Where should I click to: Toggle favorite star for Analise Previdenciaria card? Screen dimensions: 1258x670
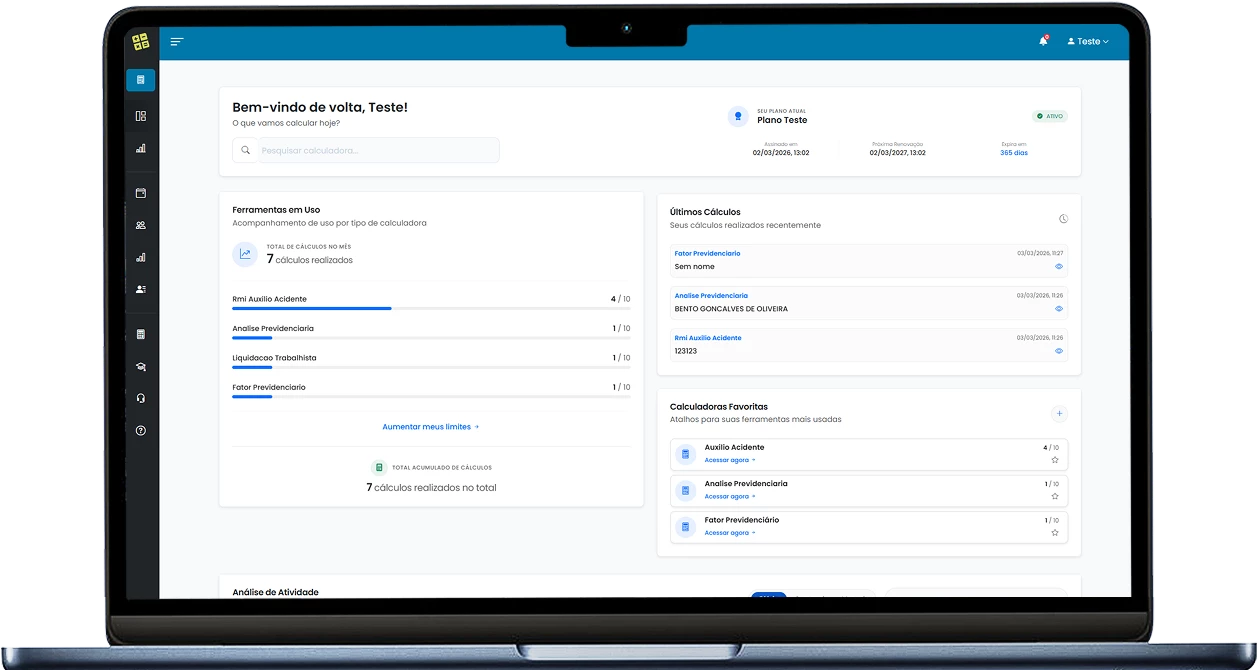pos(1055,496)
